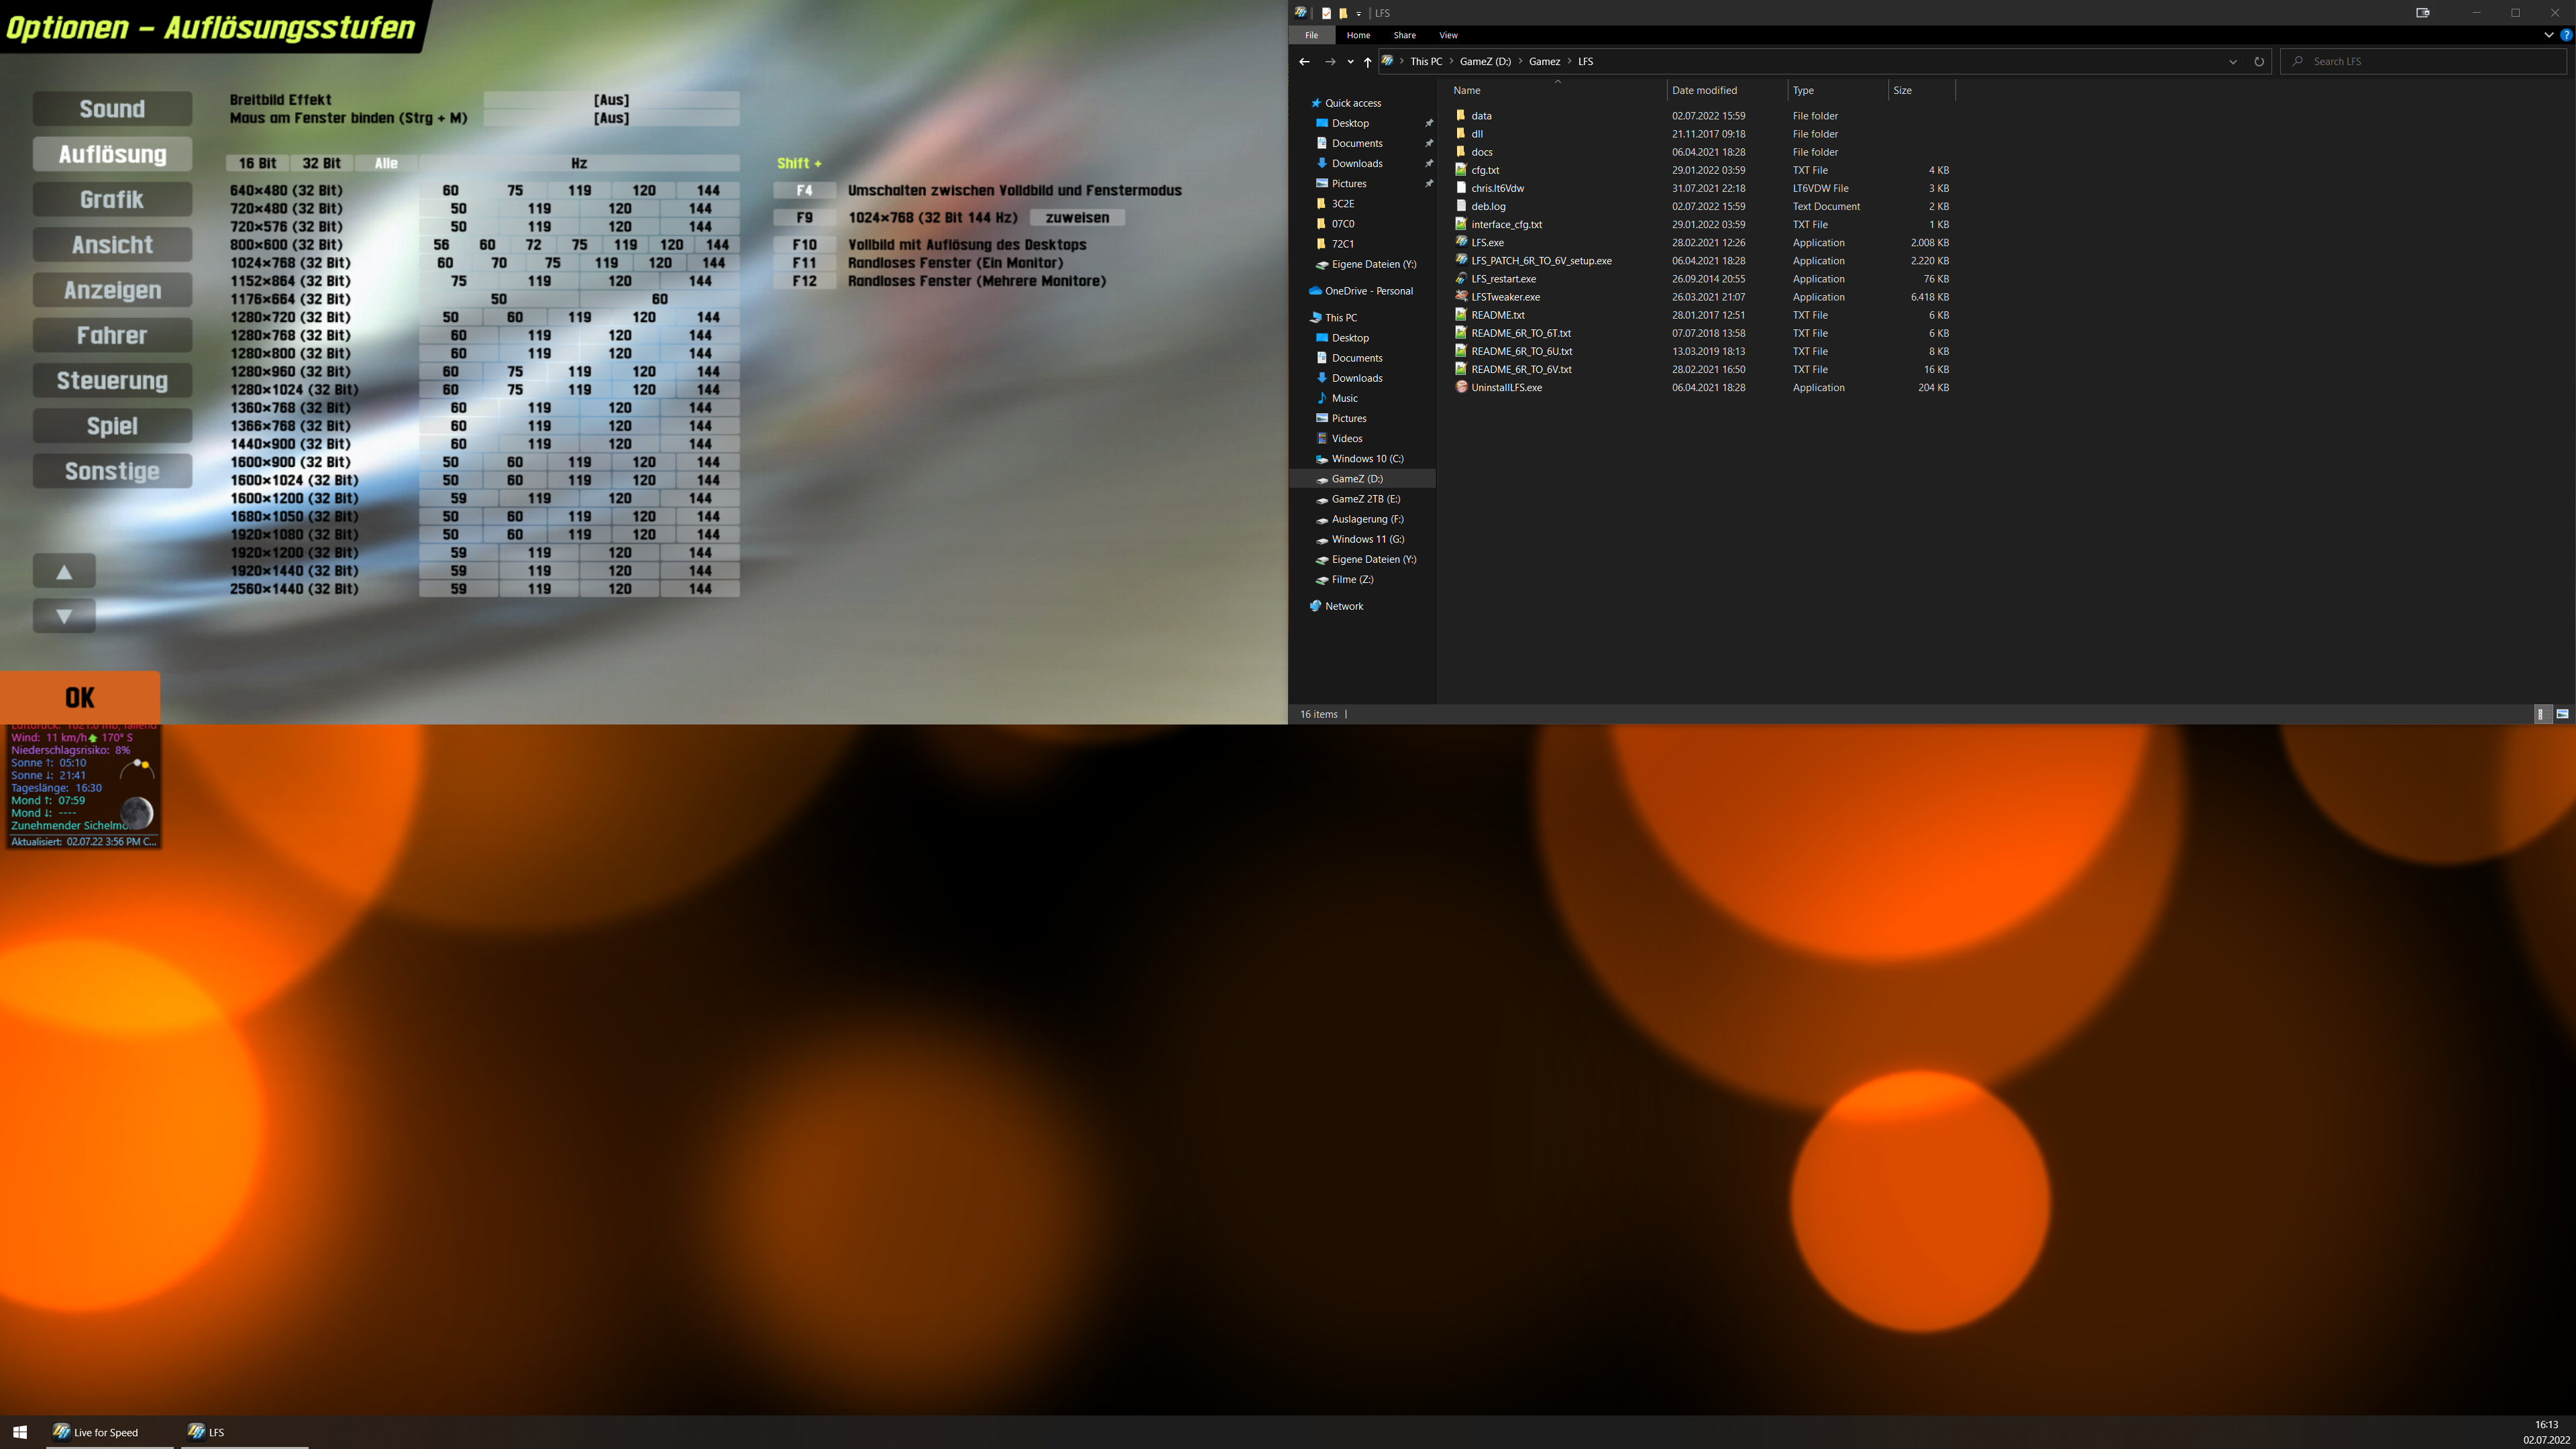
Task: Toggle Maus am Fenster binden option
Action: coord(611,118)
